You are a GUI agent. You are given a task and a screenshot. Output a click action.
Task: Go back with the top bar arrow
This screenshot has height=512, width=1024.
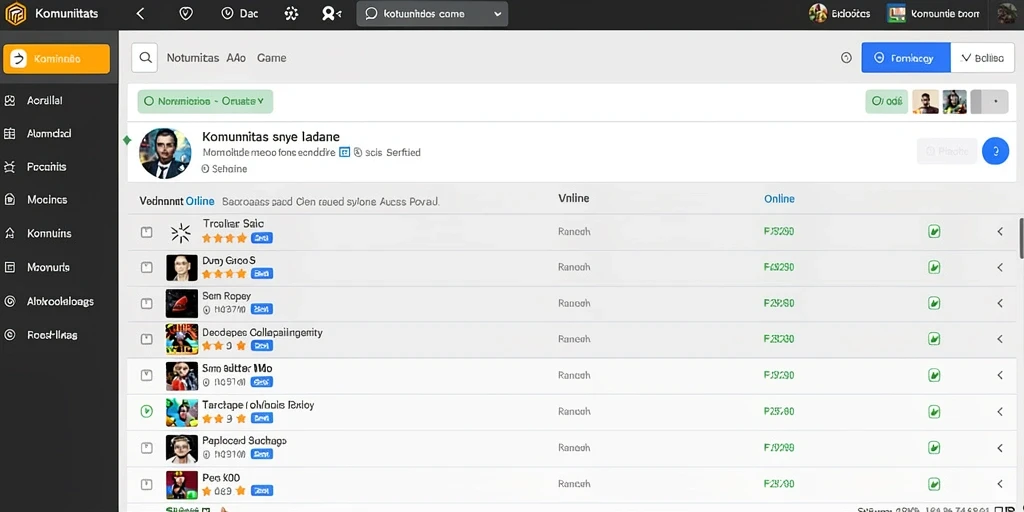[140, 14]
